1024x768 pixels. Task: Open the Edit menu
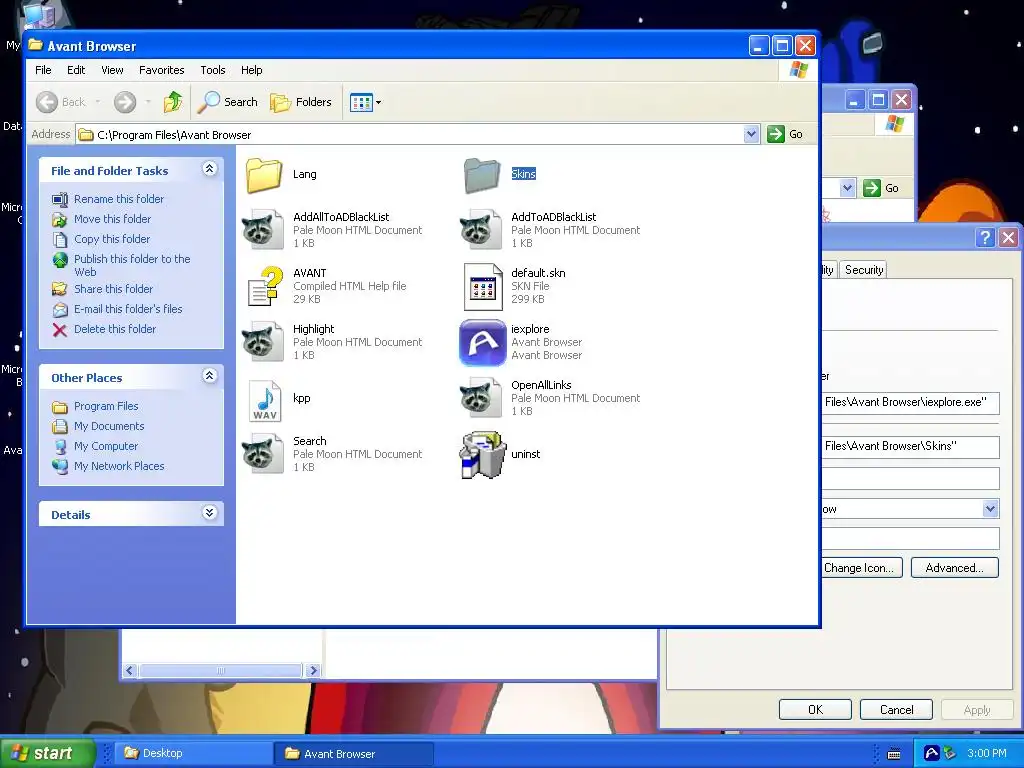click(x=76, y=70)
